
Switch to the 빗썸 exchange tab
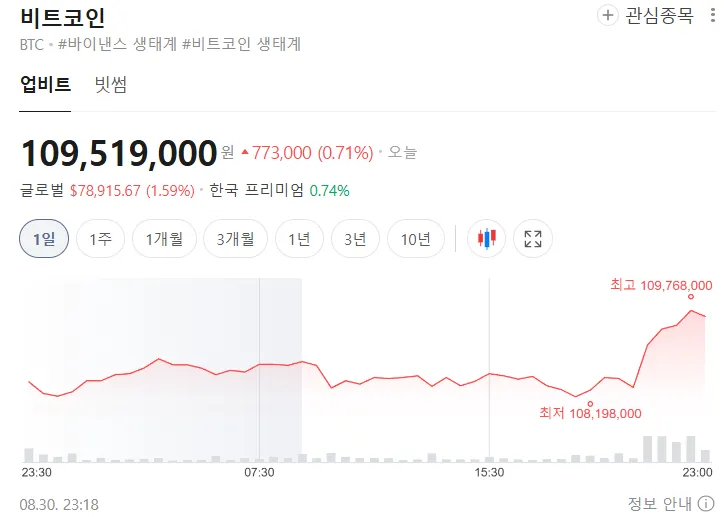(x=111, y=85)
